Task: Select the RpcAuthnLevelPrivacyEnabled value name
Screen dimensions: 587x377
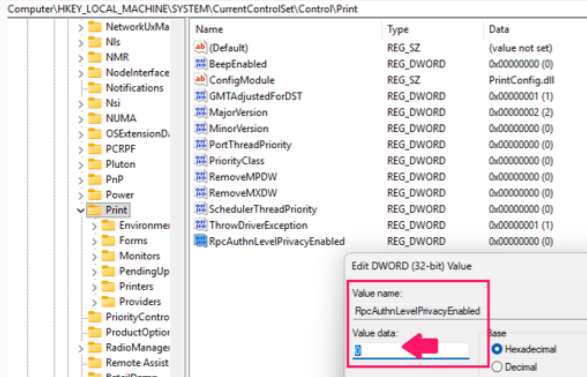Action: 277,241
